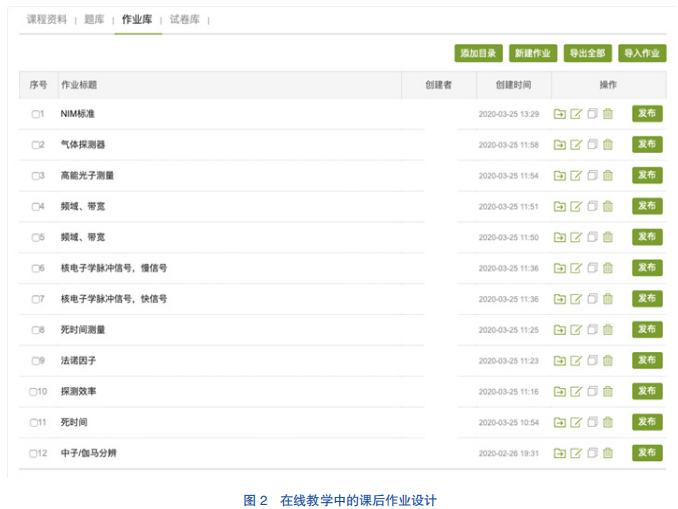
Task: Click the copy icon for 高能光子测量
Action: (x=592, y=176)
